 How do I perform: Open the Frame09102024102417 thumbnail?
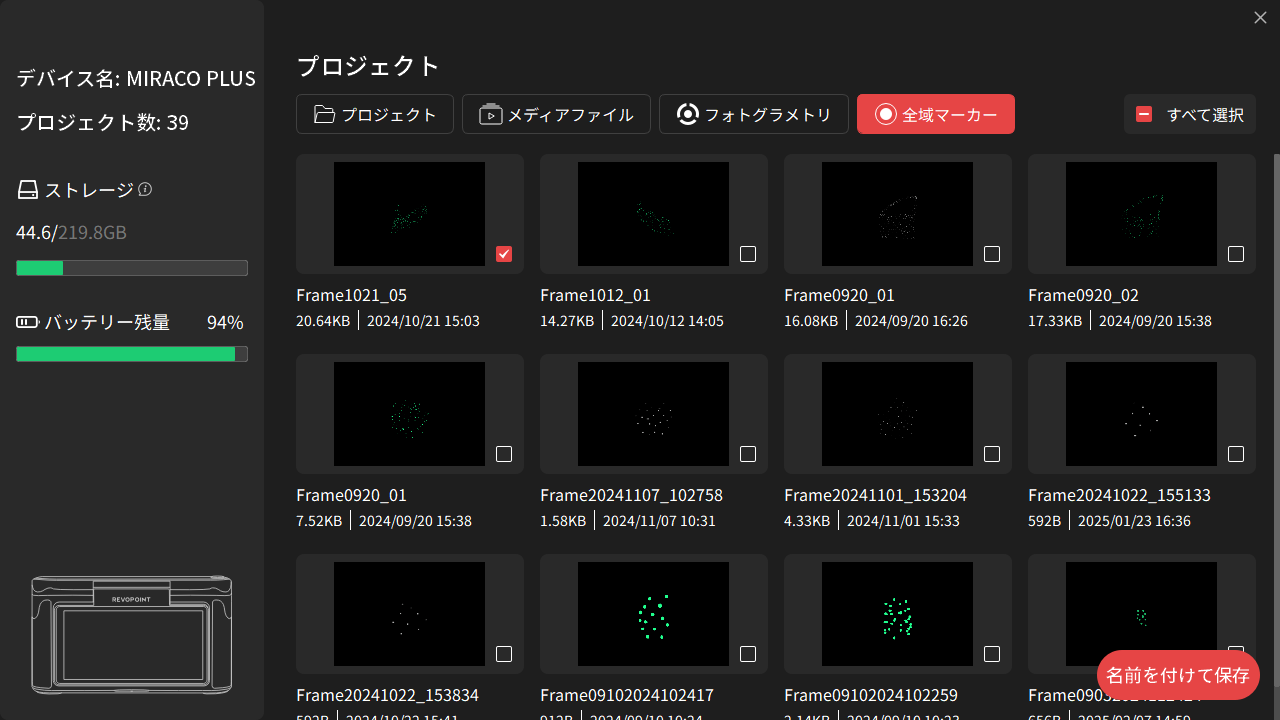click(x=653, y=614)
